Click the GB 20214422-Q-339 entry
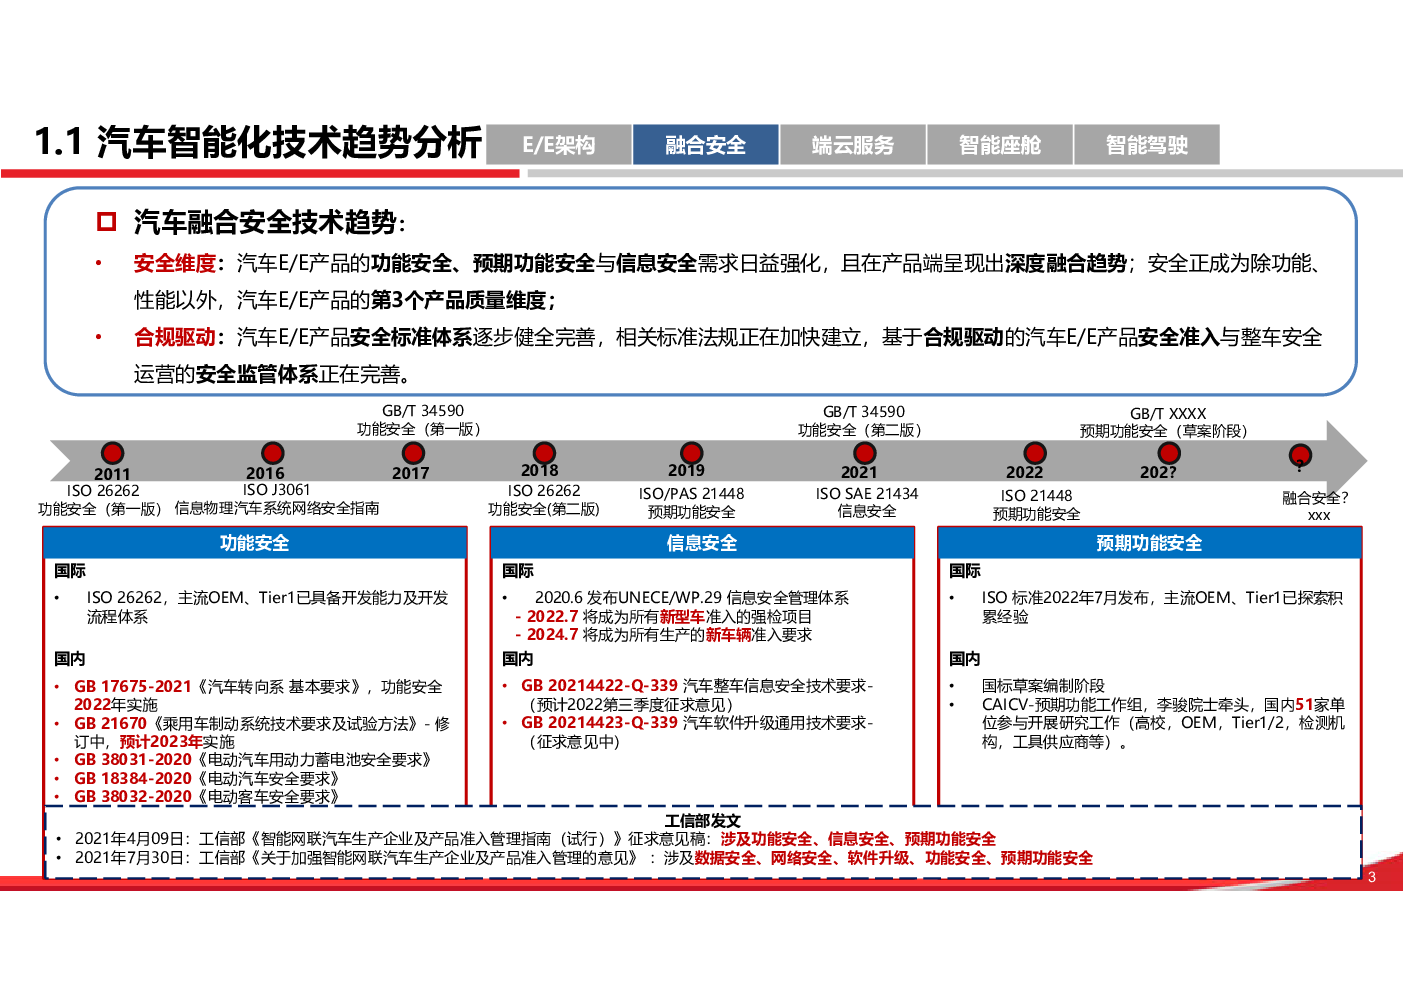This screenshot has height=992, width=1403. click(697, 695)
